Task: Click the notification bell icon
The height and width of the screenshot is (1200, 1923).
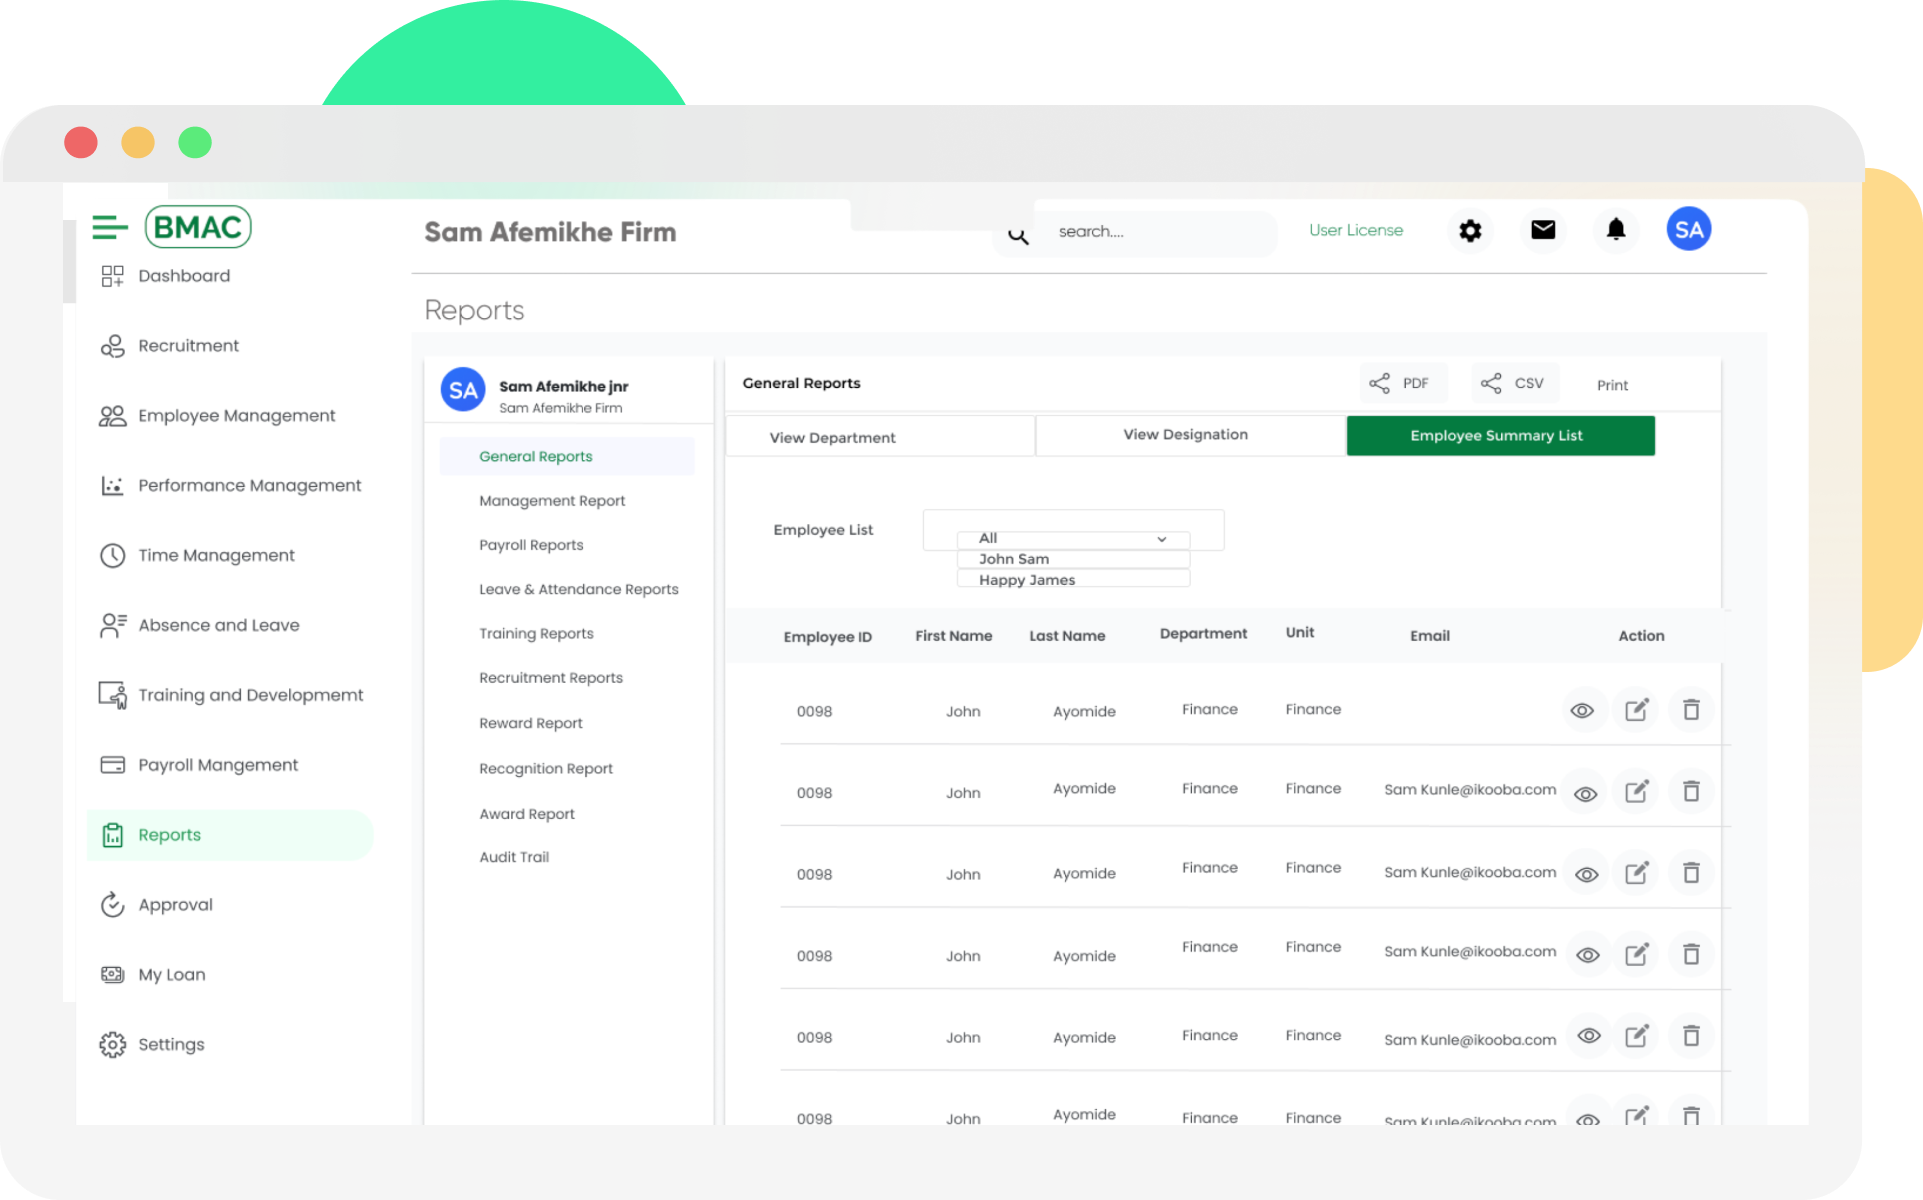Action: point(1615,230)
